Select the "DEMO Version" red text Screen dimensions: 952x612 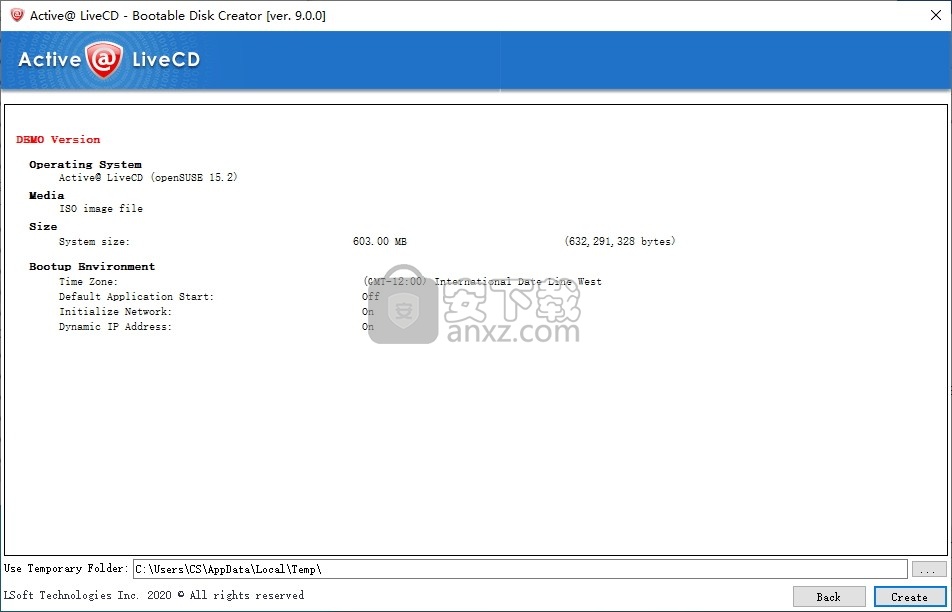[x=58, y=140]
